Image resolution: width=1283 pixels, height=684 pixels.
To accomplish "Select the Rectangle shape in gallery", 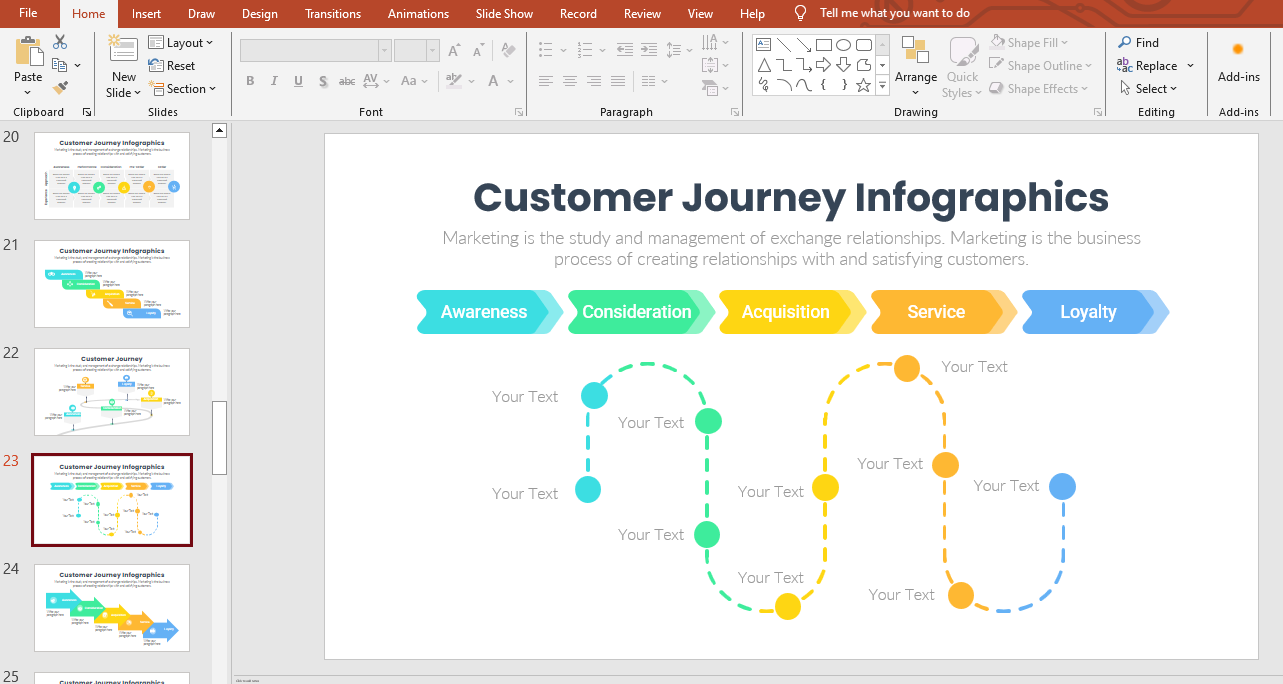I will click(824, 44).
